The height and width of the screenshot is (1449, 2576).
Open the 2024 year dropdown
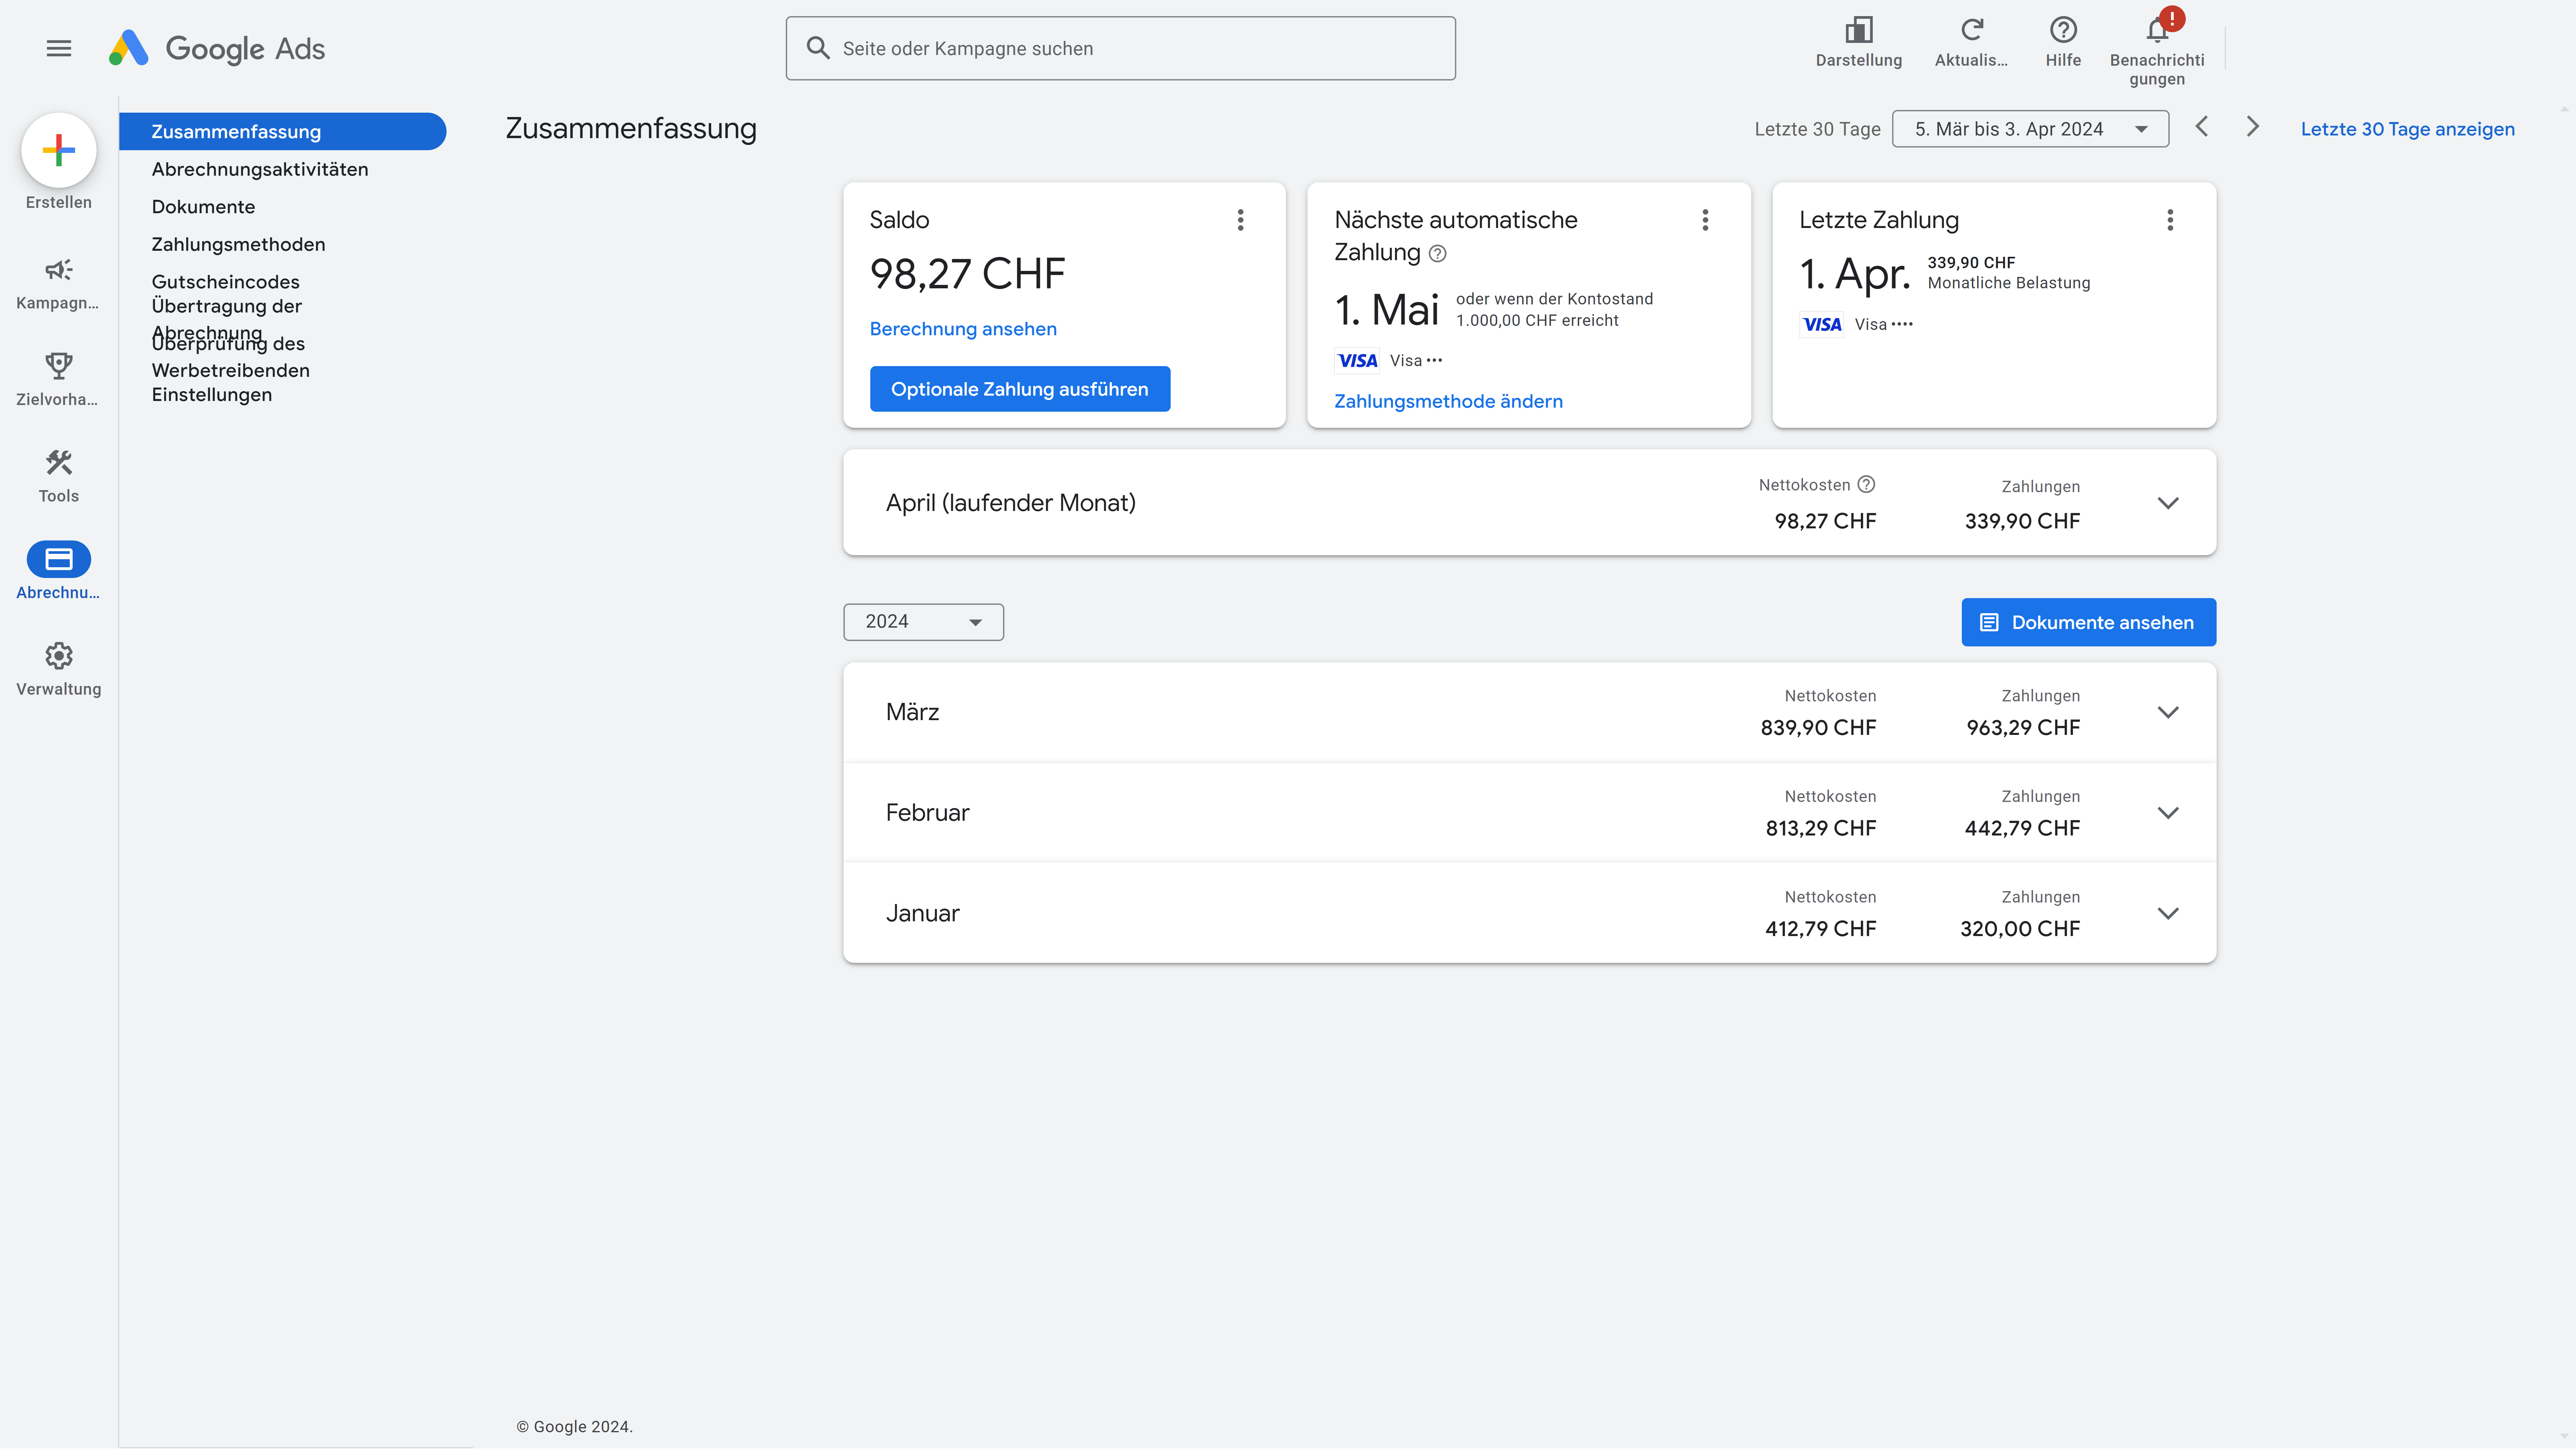[923, 622]
